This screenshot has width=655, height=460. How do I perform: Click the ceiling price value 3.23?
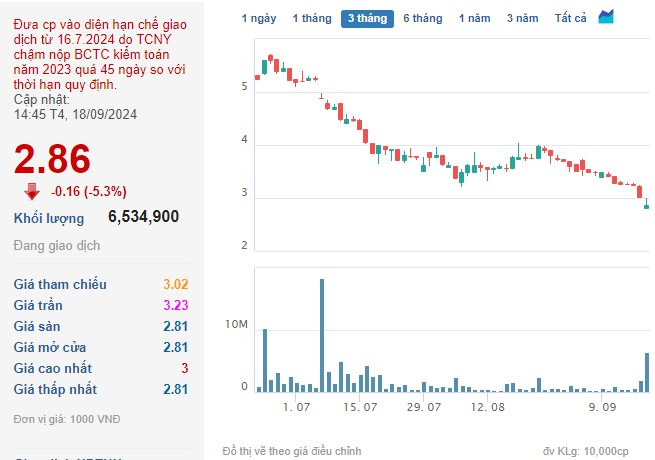[x=175, y=305]
